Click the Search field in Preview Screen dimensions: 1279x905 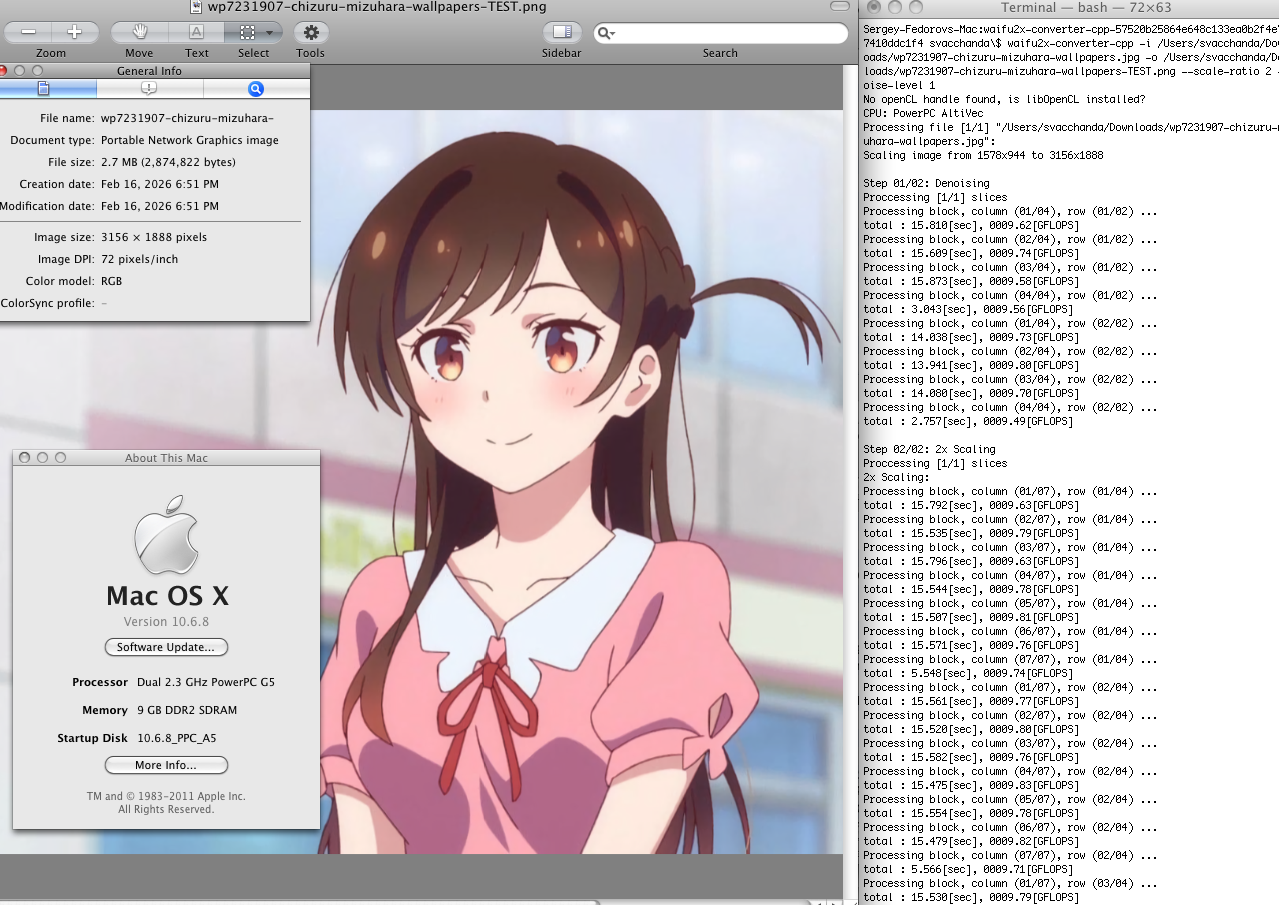[x=720, y=33]
